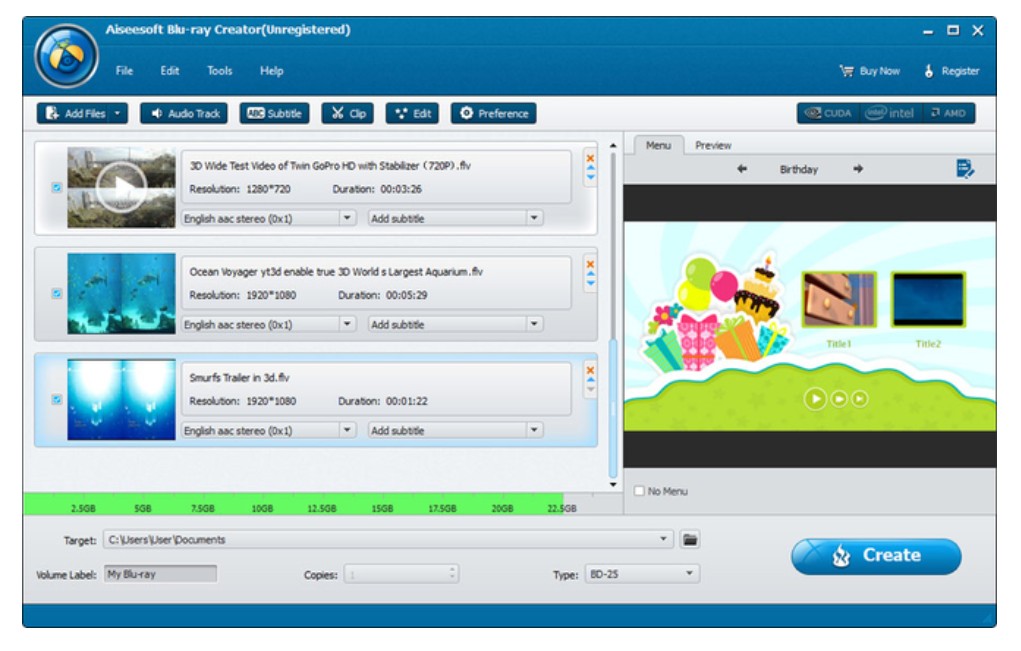This screenshot has width=1021, height=651.
Task: Click the rightmost circular button in the menu preview
Action: pos(860,398)
